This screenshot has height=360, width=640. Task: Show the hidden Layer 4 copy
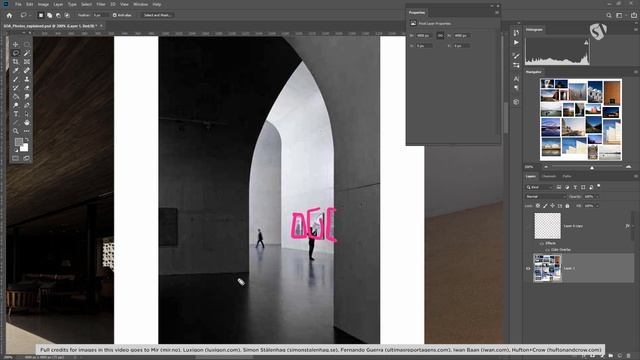point(528,226)
